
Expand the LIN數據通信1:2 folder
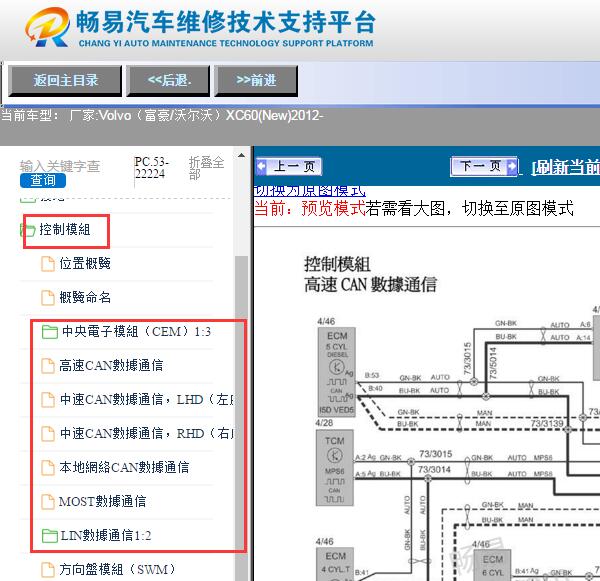(106, 535)
